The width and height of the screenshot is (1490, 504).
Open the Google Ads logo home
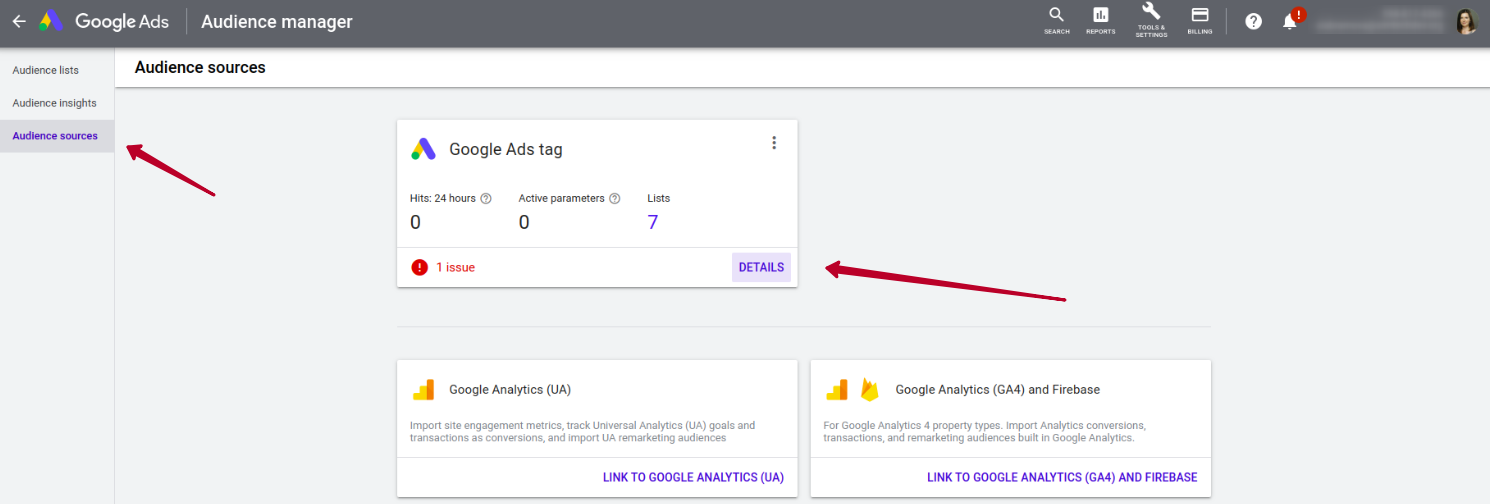coord(51,21)
